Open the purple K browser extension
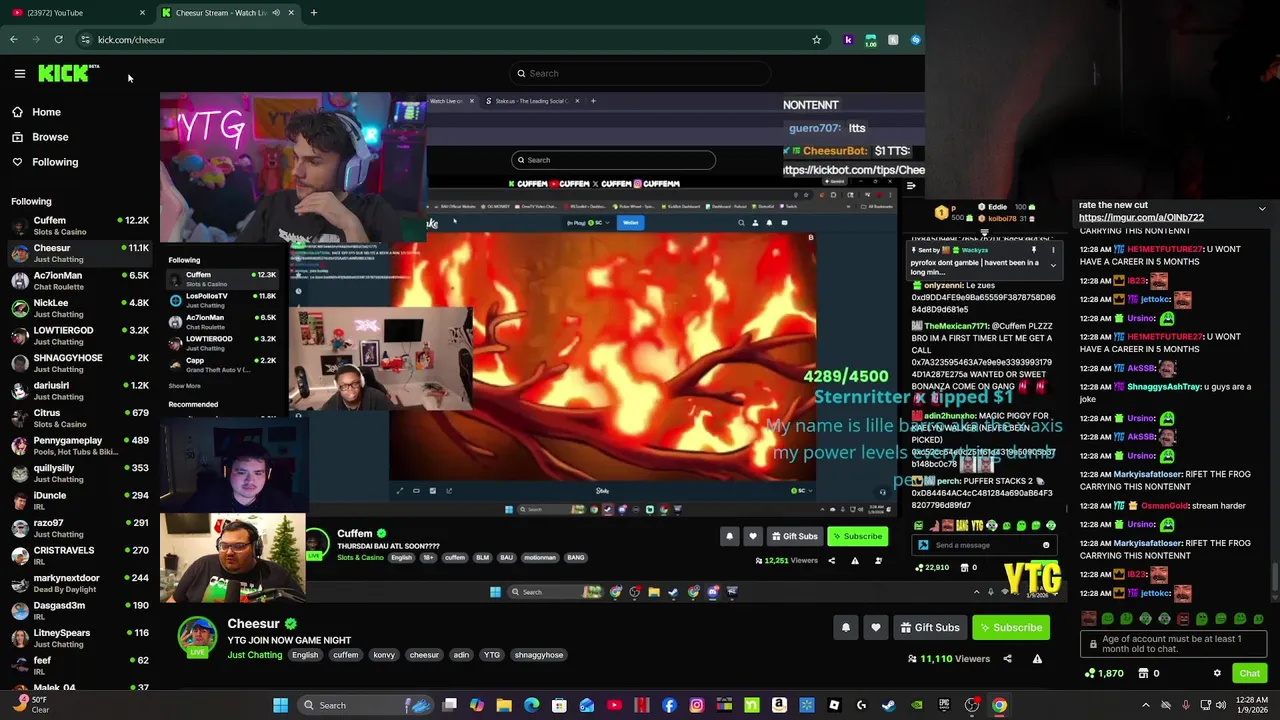This screenshot has height=720, width=1280. coord(848,40)
